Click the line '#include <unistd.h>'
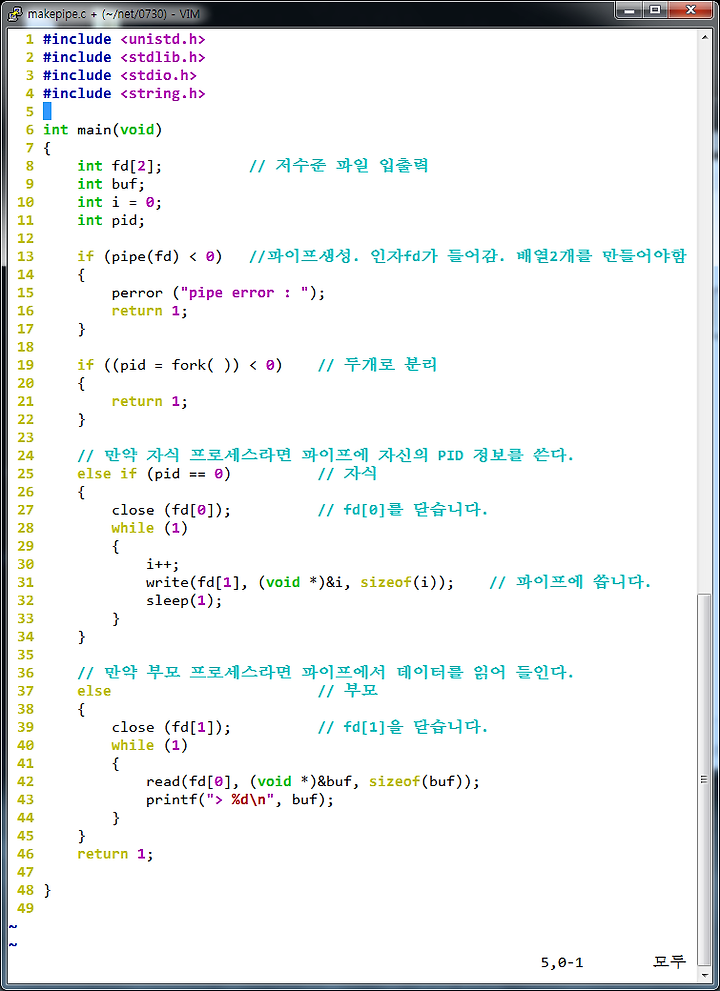 coord(124,39)
